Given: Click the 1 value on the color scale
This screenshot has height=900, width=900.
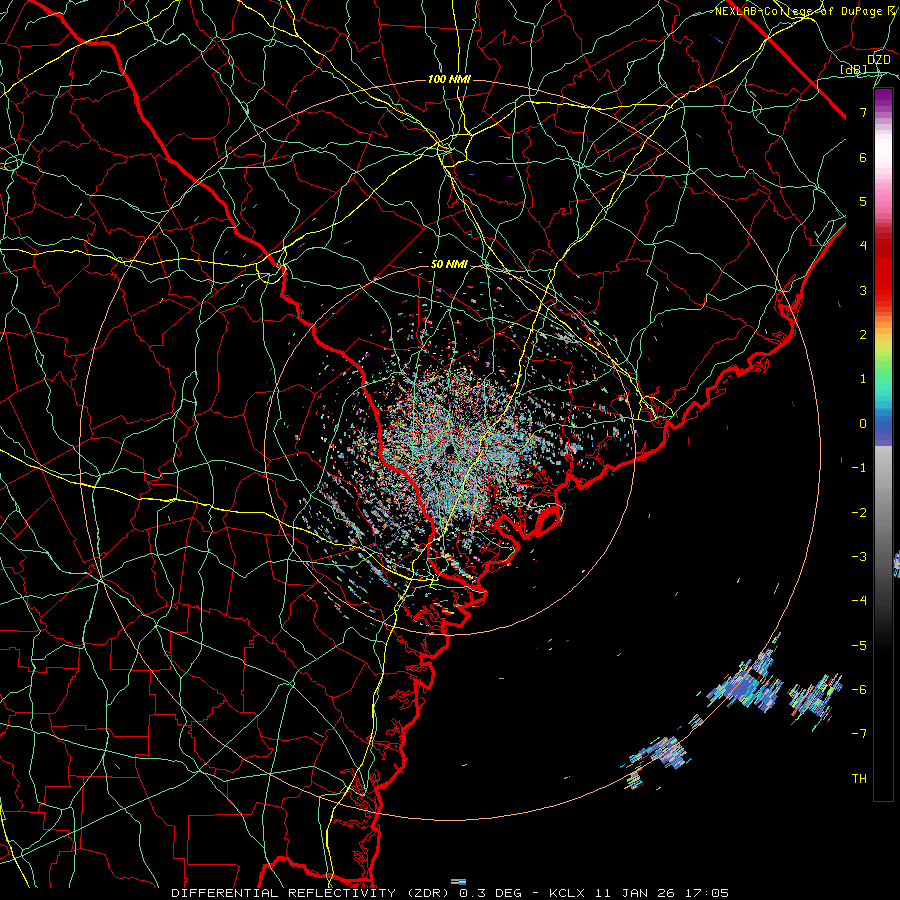Looking at the screenshot, I should 863,379.
